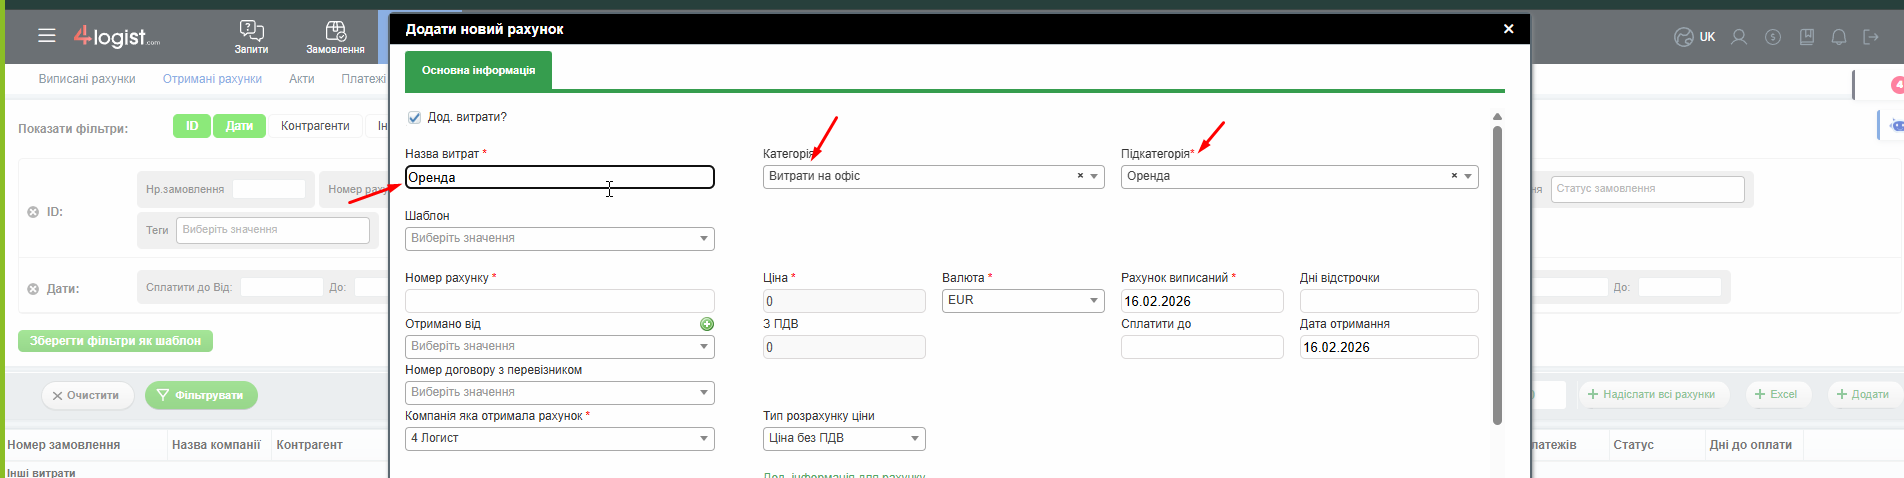Go to the Виписані рахунки tab
Viewport: 1904px width, 478px height.
pos(87,79)
